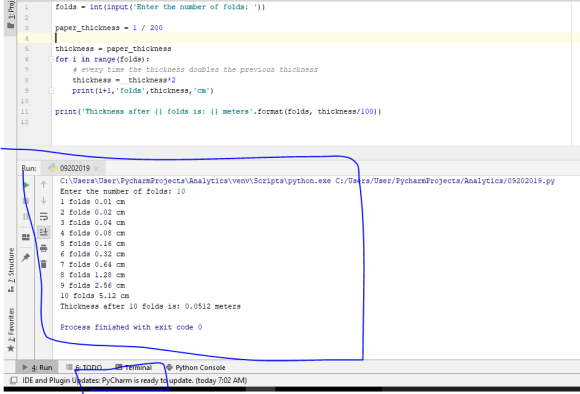The height and width of the screenshot is (394, 580).
Task: Click the '6 folds 0.32 cm' output line
Action: (92, 254)
